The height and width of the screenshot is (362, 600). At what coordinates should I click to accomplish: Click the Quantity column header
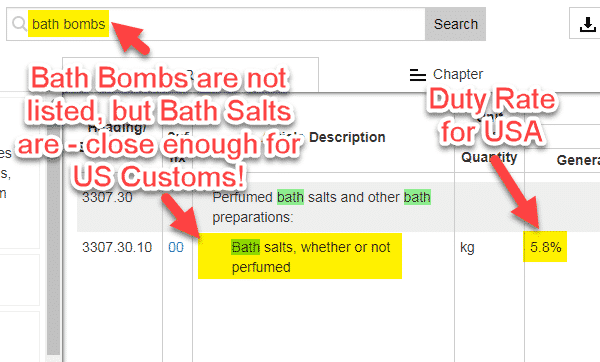489,157
